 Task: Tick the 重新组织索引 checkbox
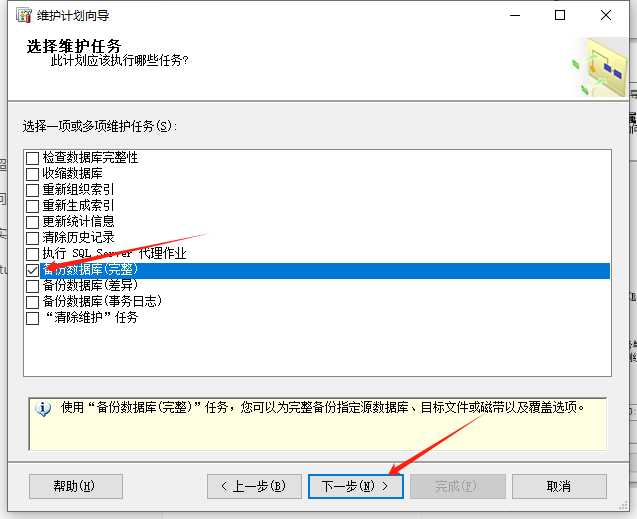tap(32, 190)
